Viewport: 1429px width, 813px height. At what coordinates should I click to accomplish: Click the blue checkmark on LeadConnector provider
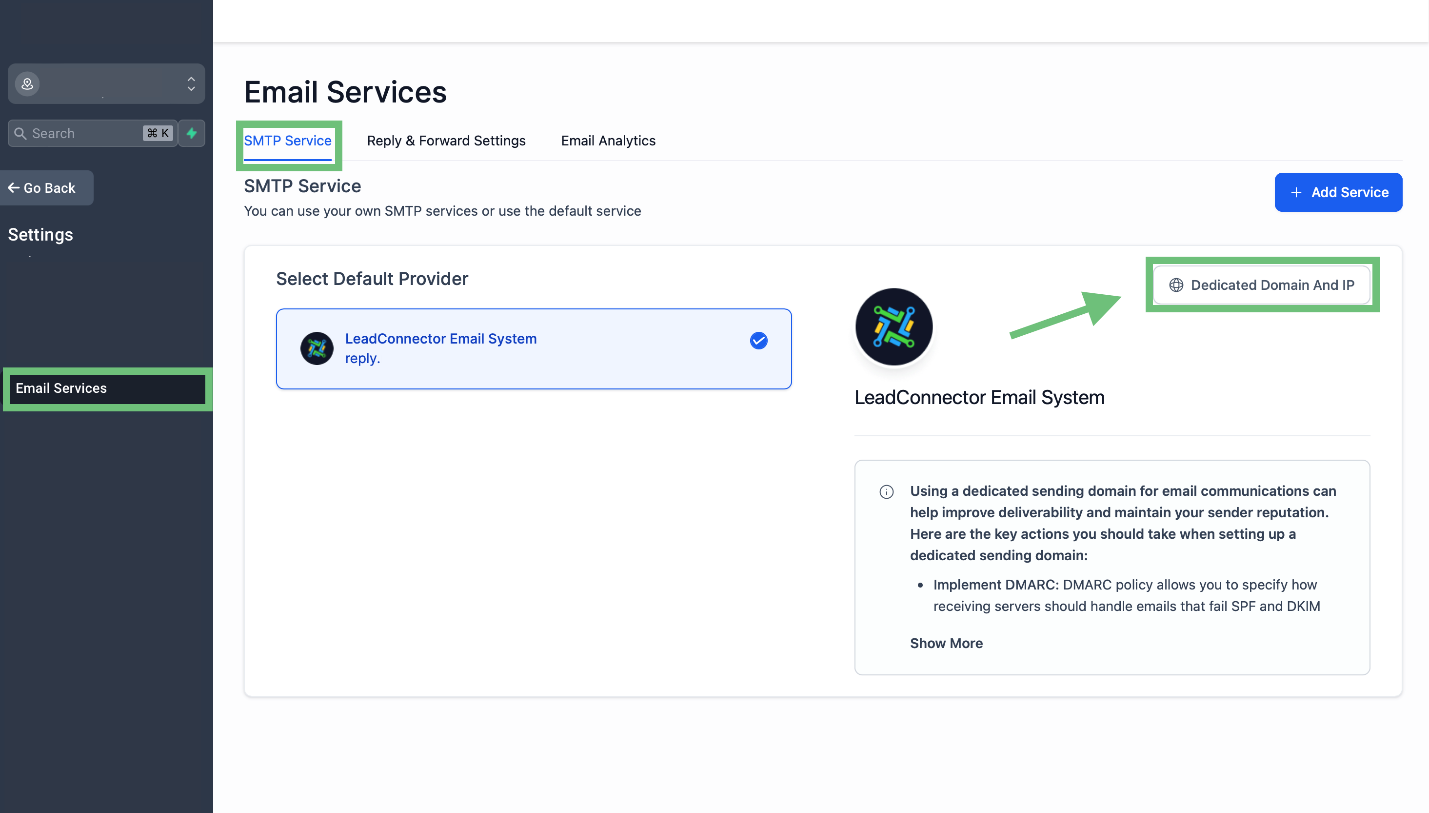pos(758,340)
